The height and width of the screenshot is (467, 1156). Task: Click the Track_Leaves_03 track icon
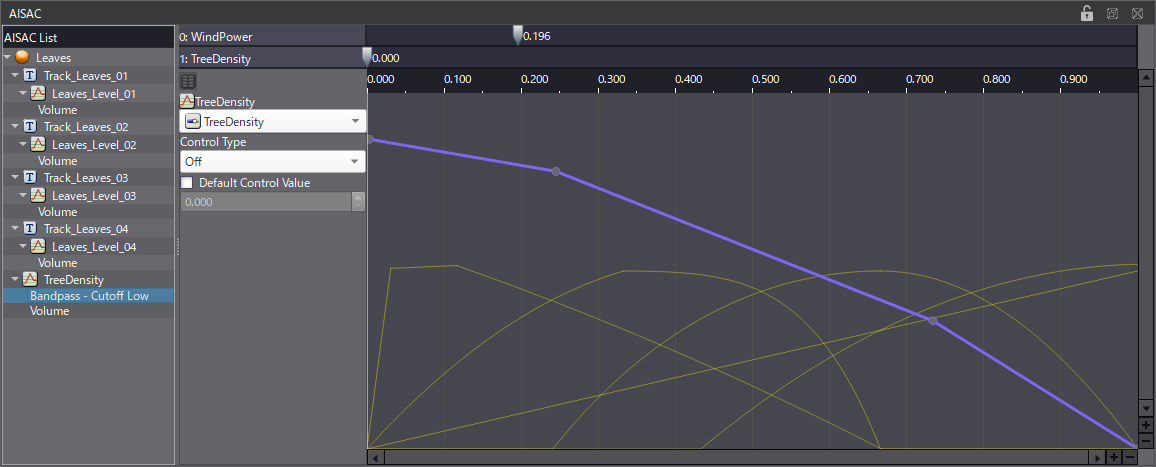(x=31, y=177)
